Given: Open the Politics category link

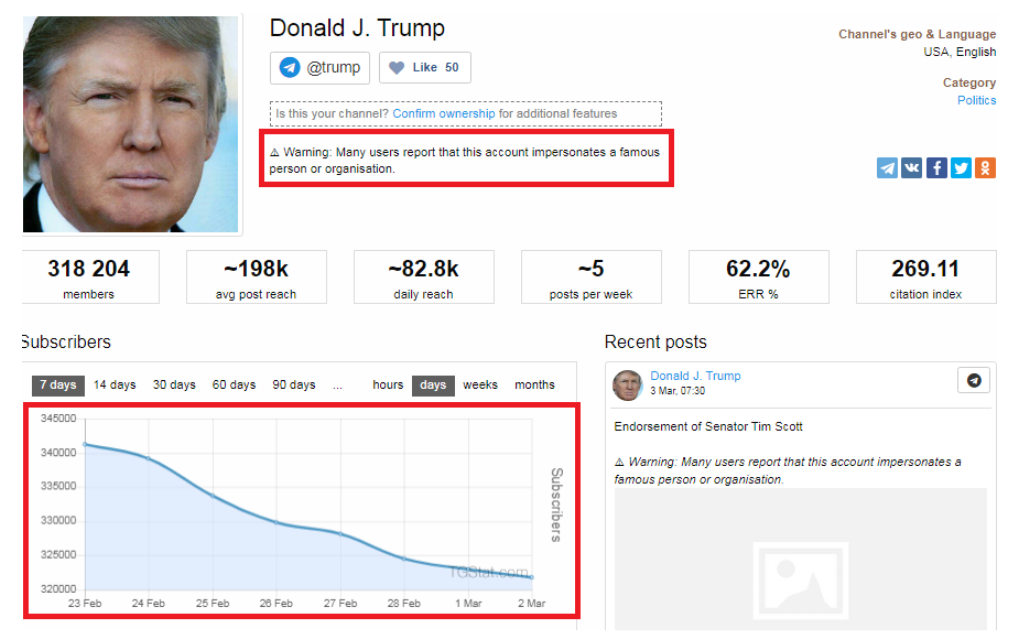Looking at the screenshot, I should pyautogui.click(x=976, y=100).
